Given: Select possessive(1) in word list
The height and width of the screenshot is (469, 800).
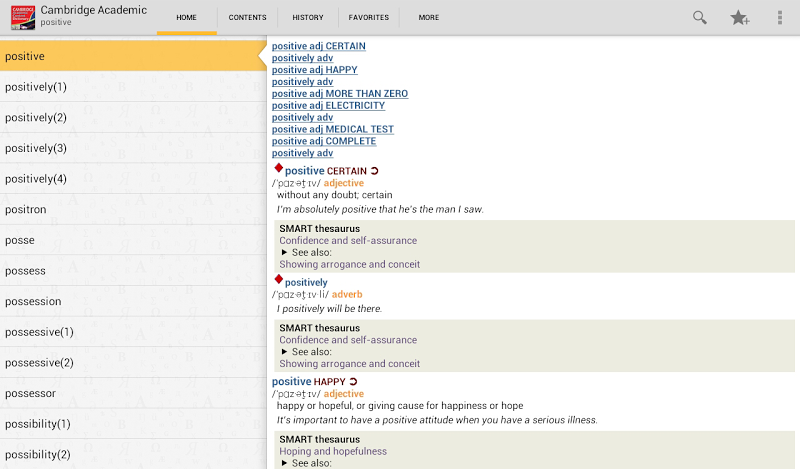Looking at the screenshot, I should (x=133, y=332).
